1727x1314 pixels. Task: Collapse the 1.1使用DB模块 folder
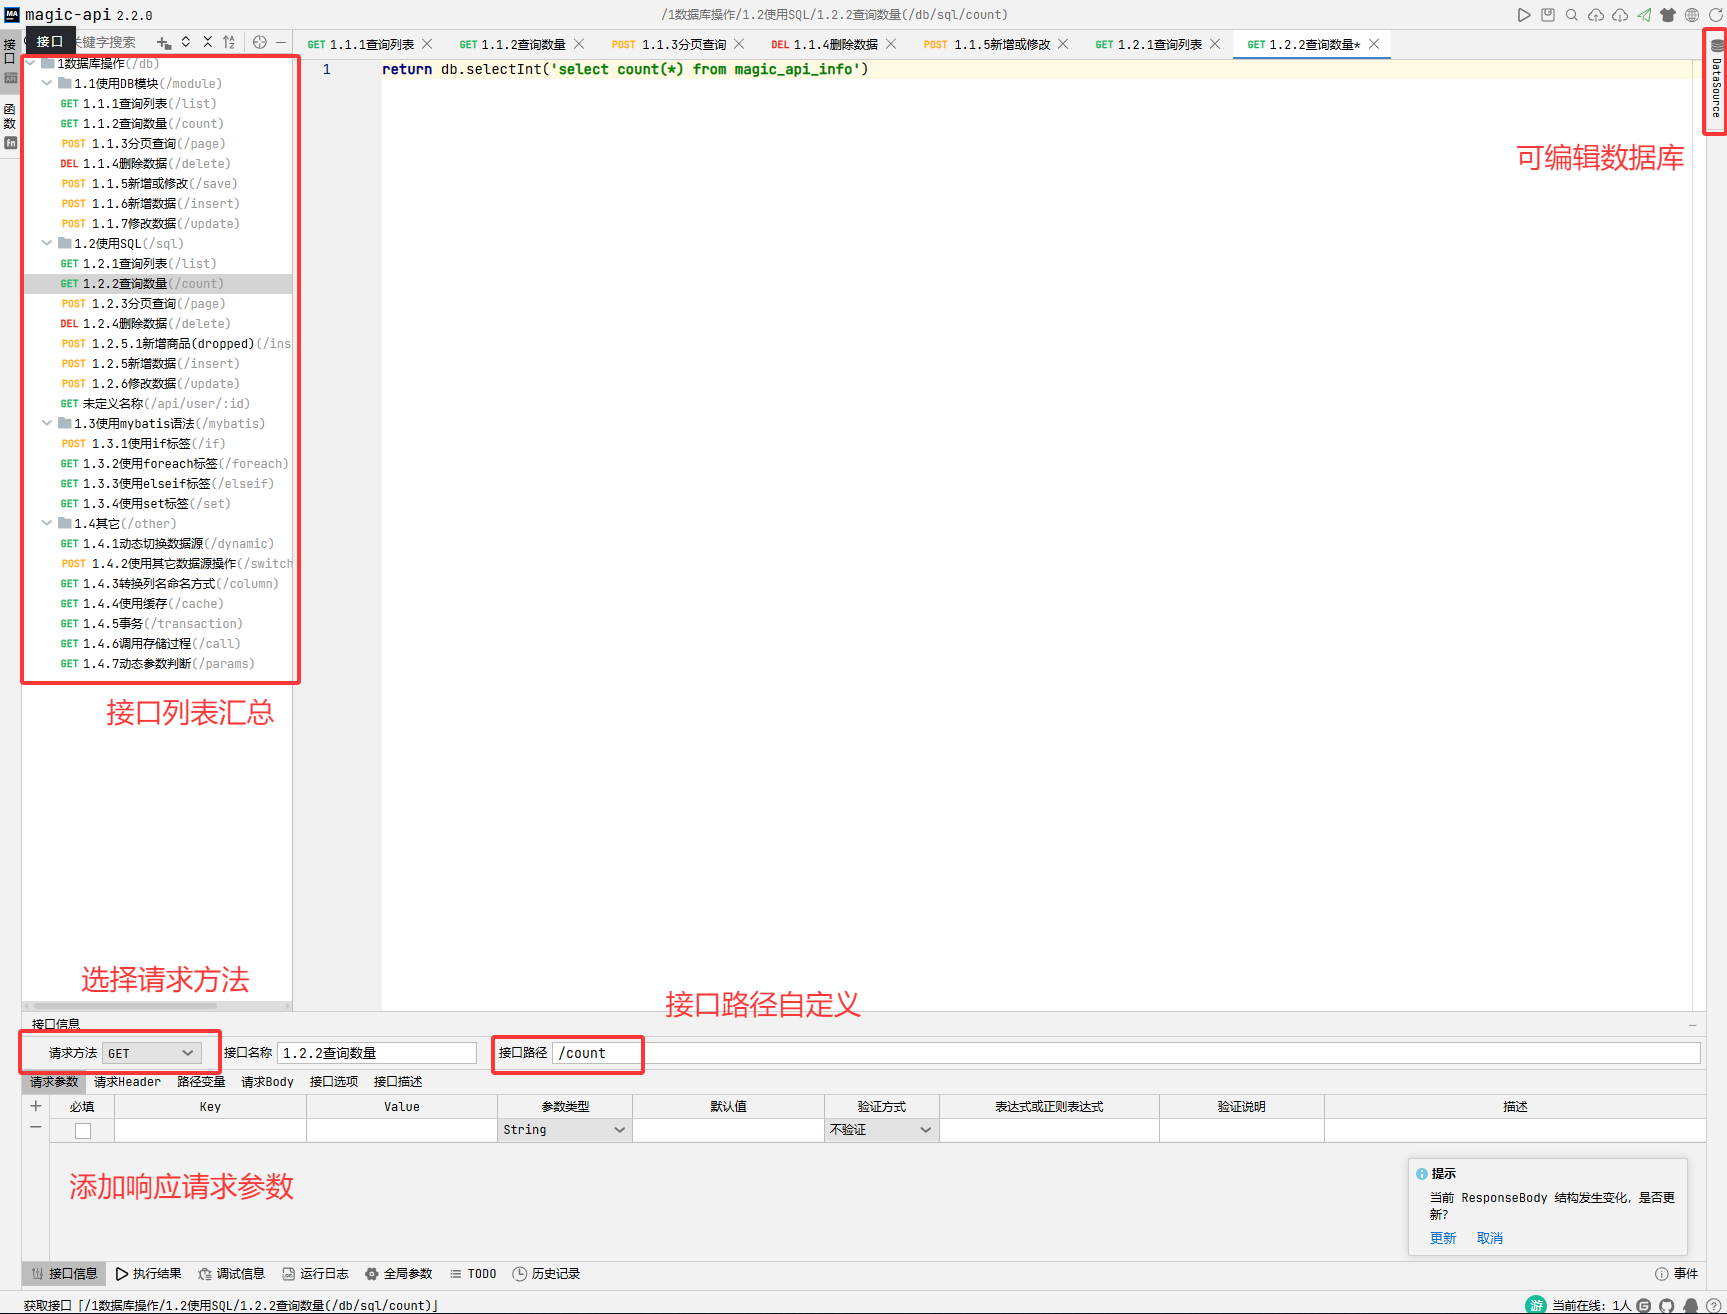(x=47, y=83)
